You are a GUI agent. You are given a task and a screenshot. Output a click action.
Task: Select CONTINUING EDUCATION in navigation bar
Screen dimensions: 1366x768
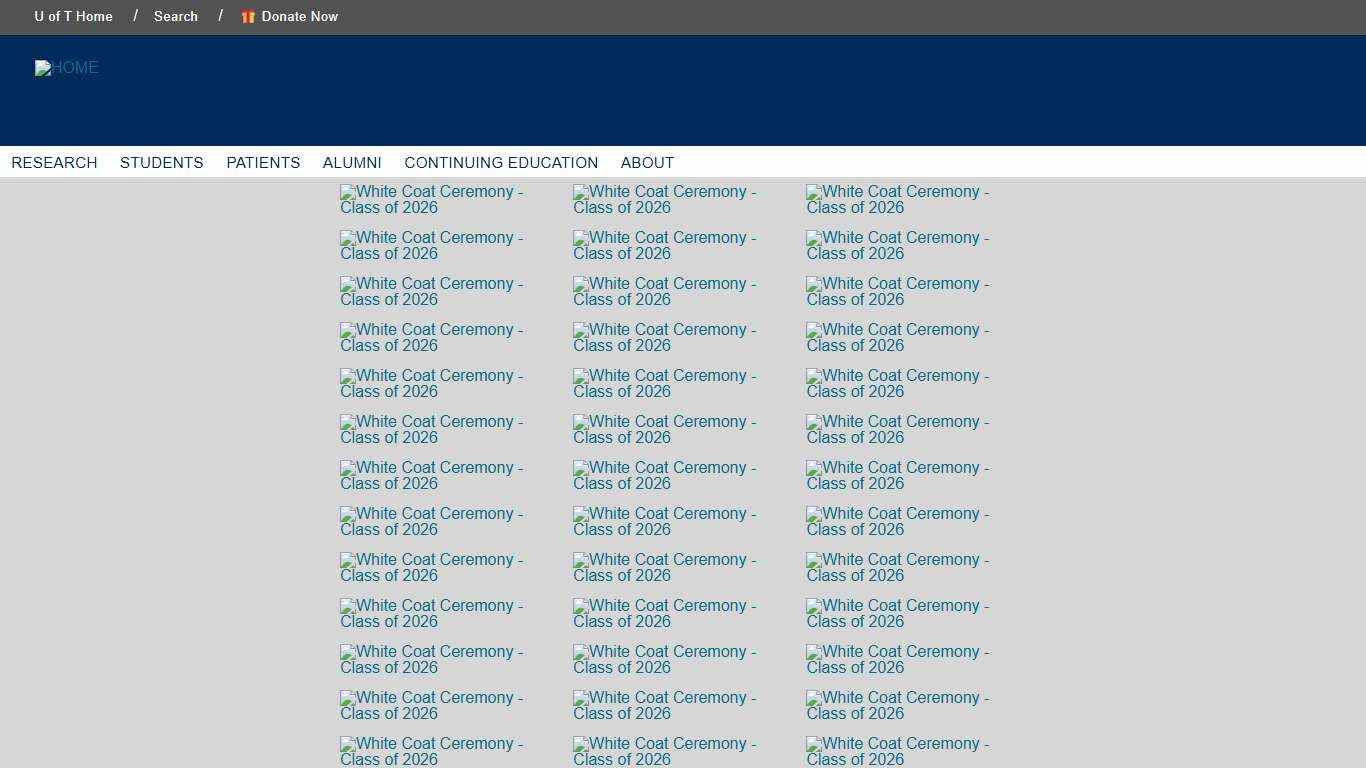click(501, 163)
